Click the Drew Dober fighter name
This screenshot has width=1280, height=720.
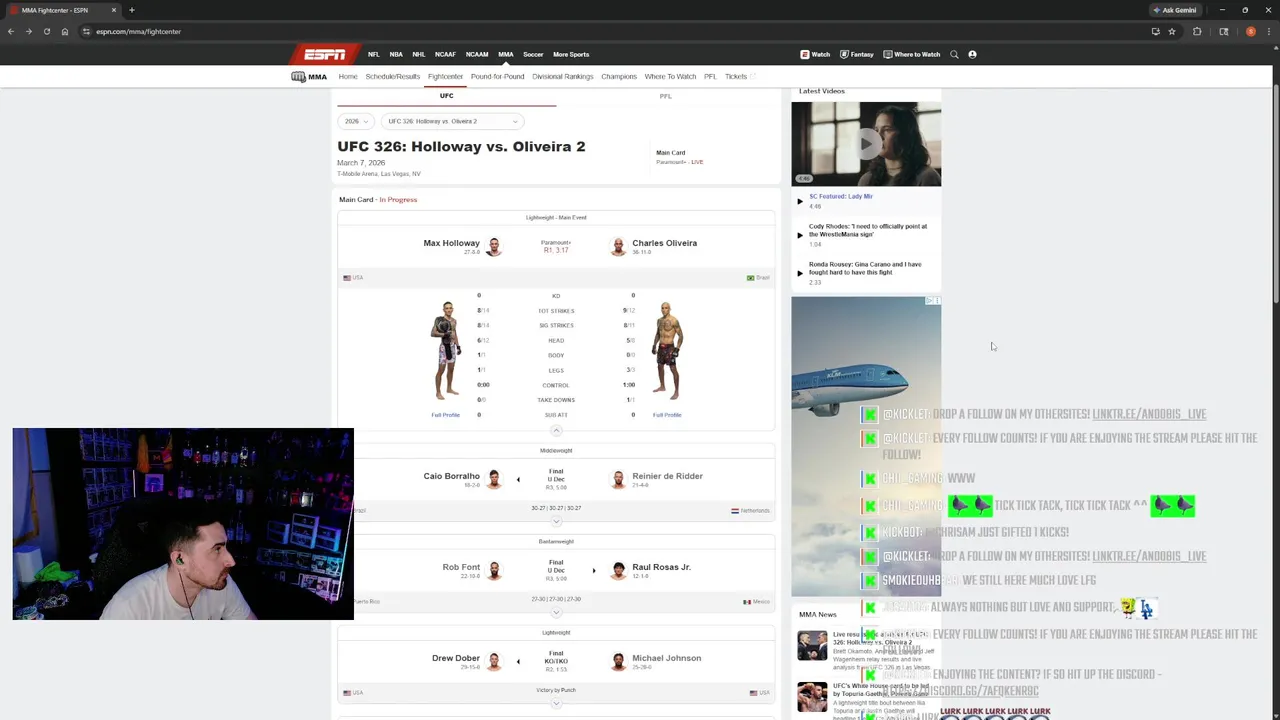point(456,658)
